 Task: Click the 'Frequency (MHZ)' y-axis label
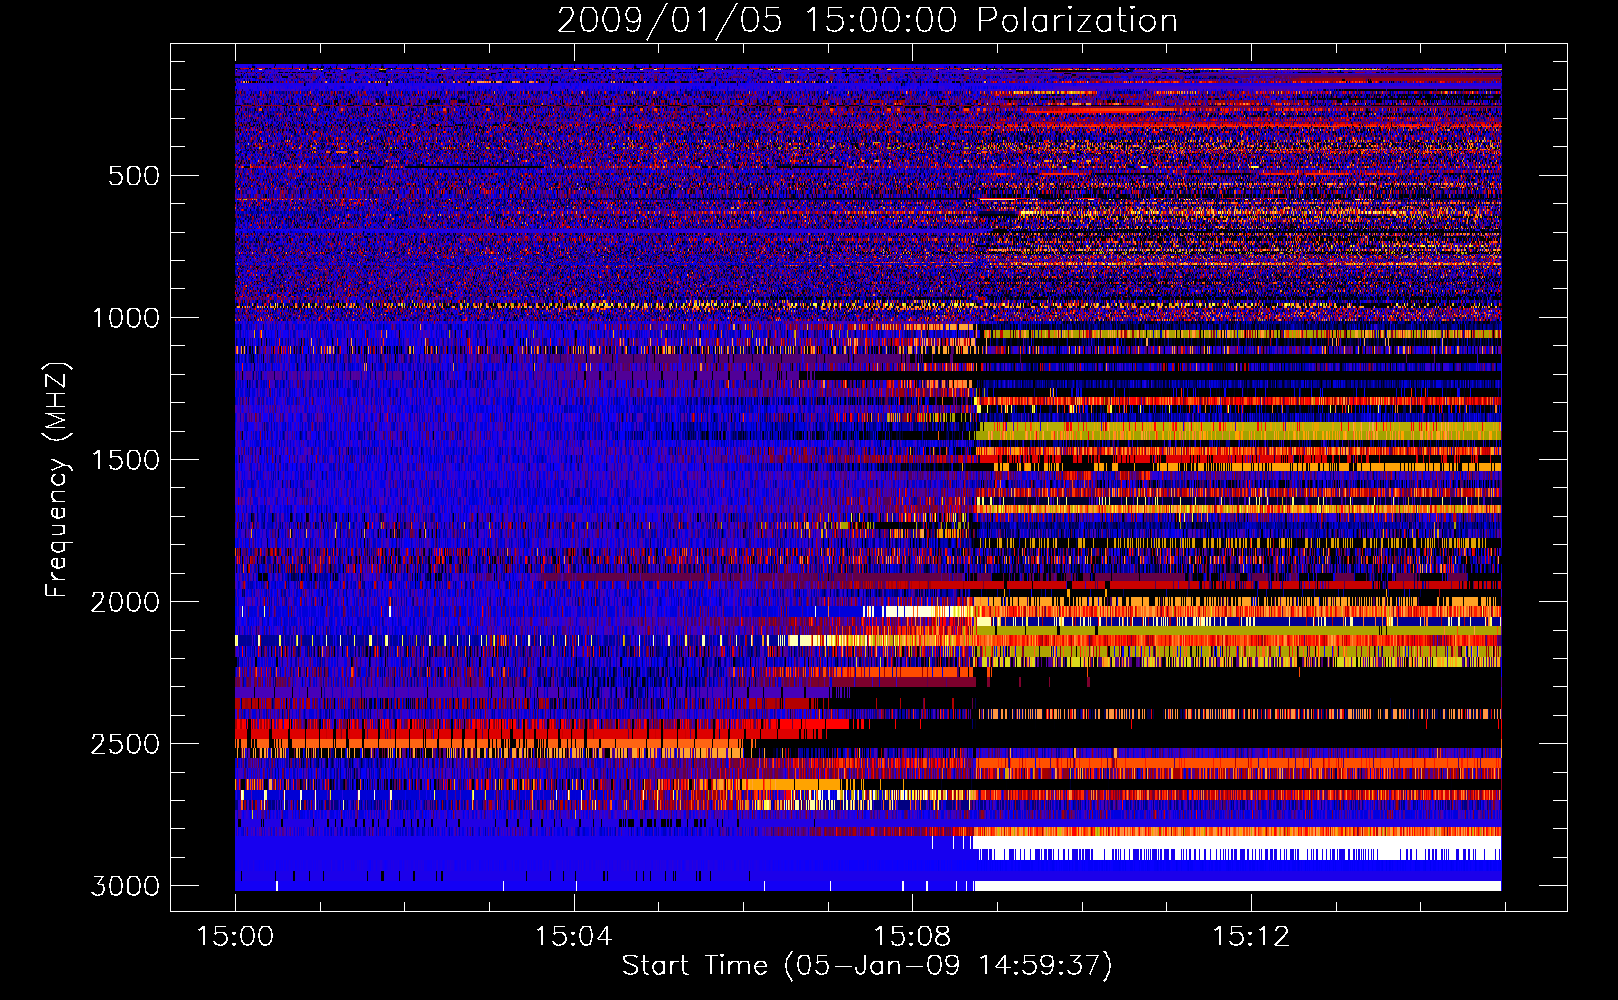57,480
